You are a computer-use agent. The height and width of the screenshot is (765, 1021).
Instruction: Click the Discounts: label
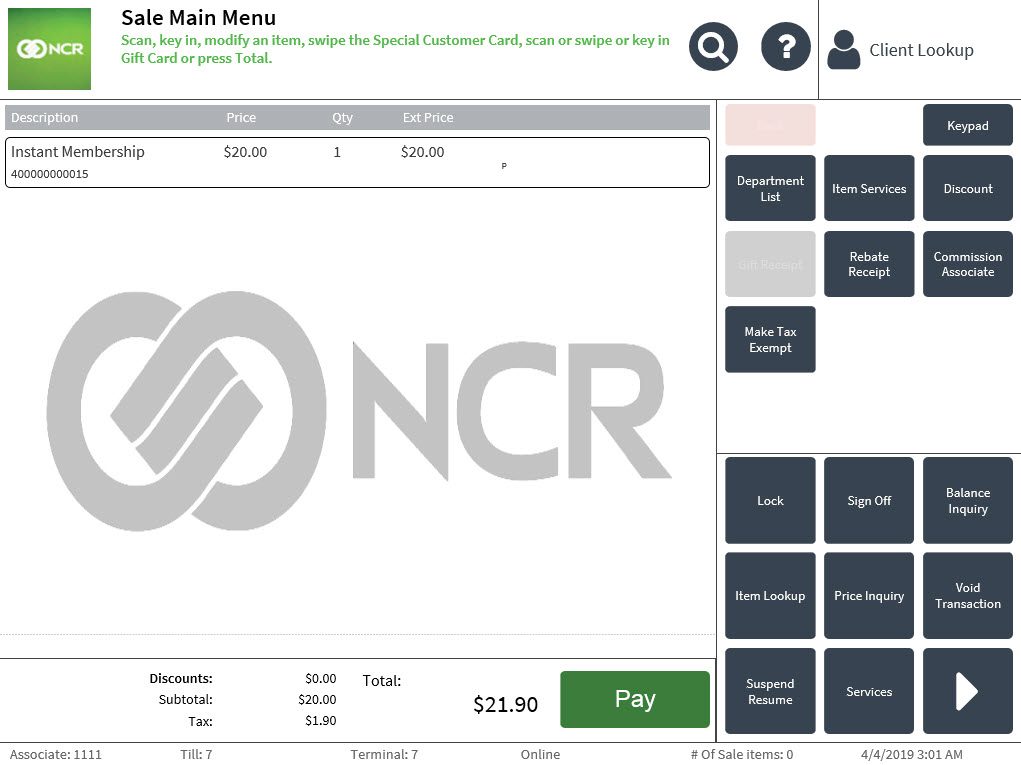(x=181, y=678)
